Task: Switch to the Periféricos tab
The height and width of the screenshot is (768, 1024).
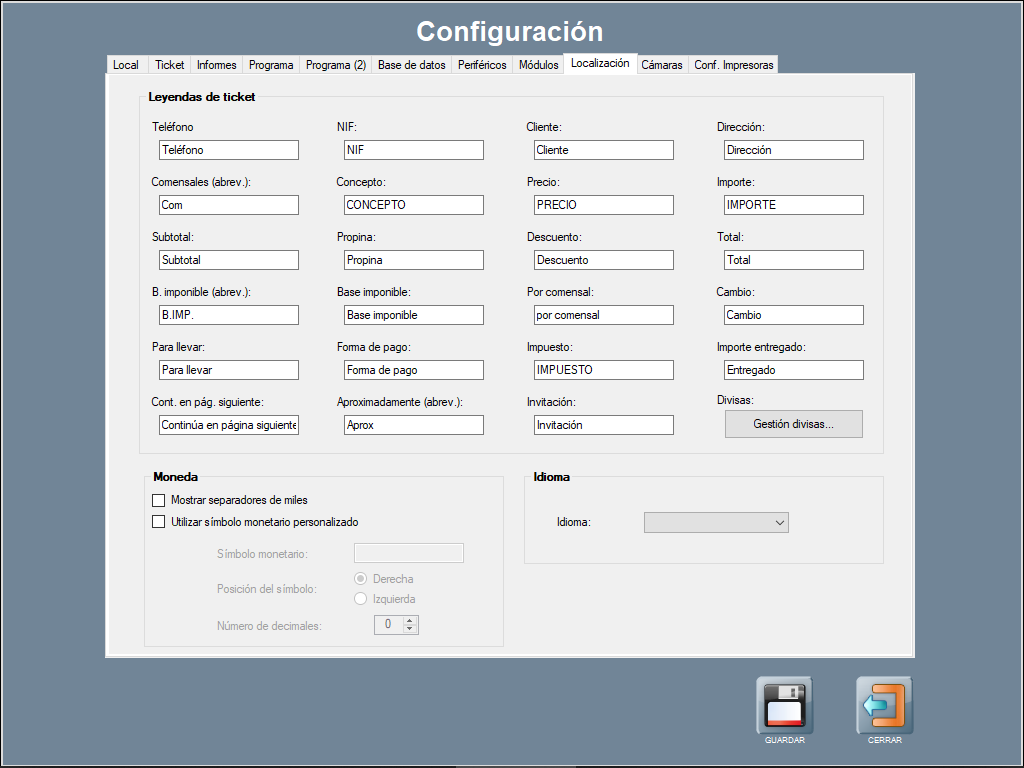Action: click(x=482, y=65)
